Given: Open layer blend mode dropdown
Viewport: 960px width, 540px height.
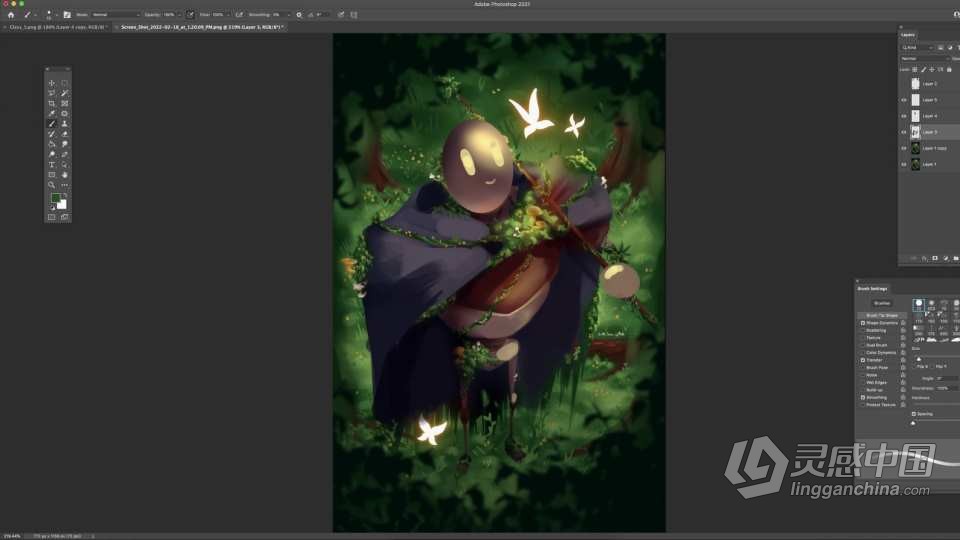Looking at the screenshot, I should pos(924,59).
